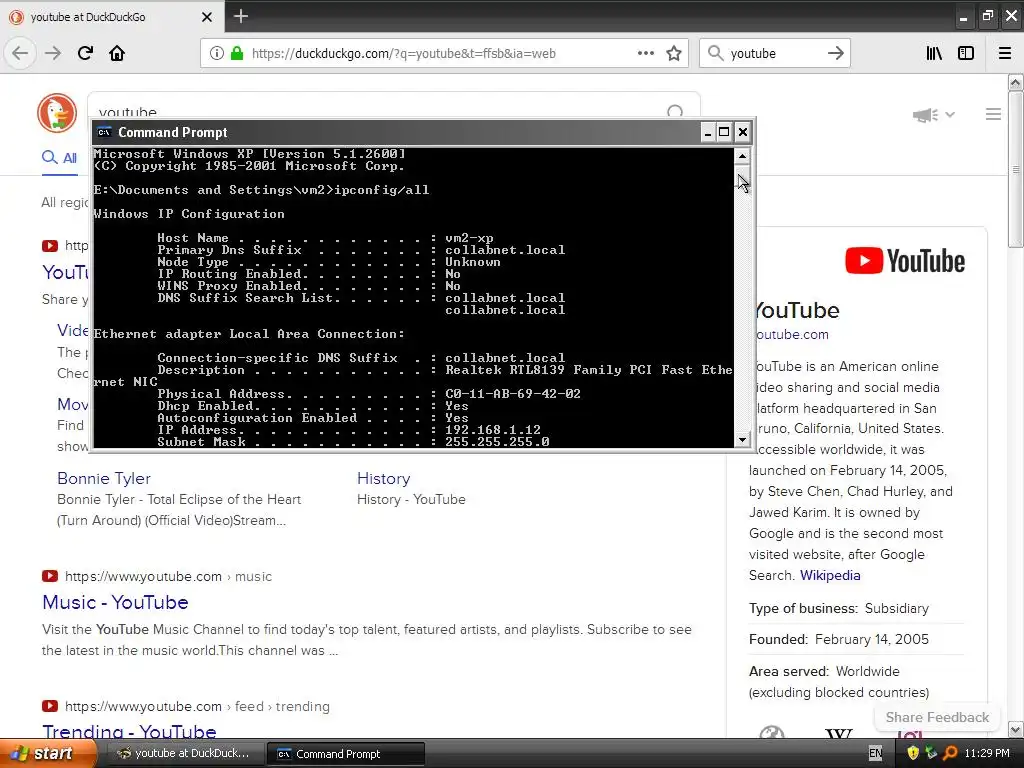This screenshot has width=1024, height=768.
Task: Close the youtube at DuckDuckGo tab
Action: pos(207,17)
